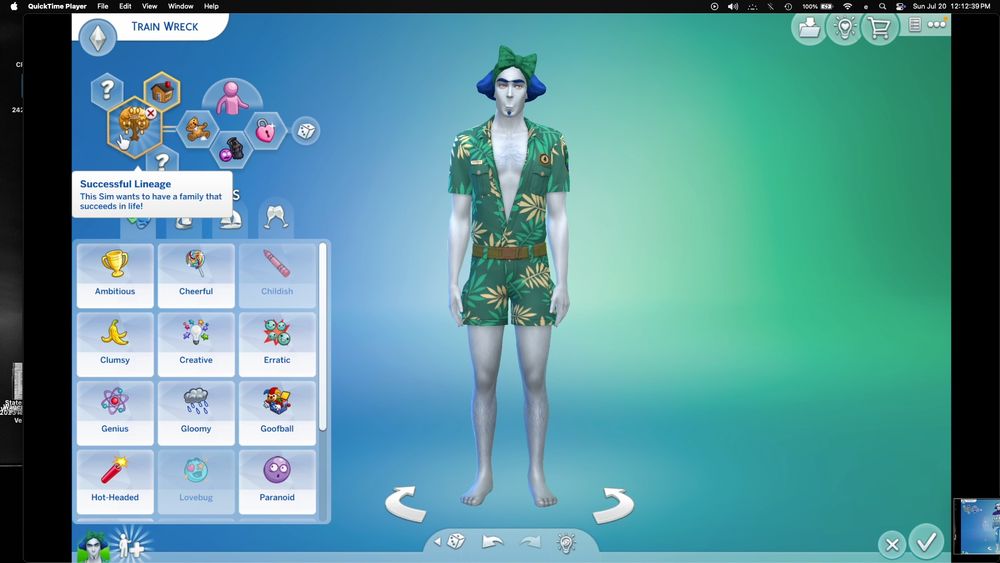Randomize traits with the dice next to hexagons

[306, 131]
